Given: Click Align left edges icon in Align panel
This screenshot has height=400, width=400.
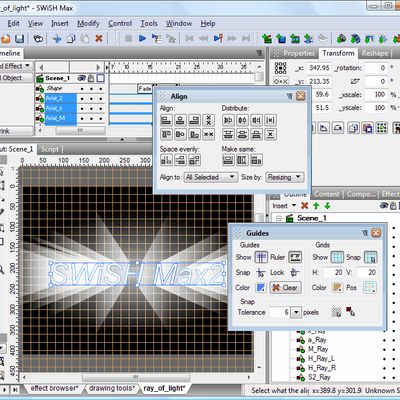Looking at the screenshot, I should pyautogui.click(x=166, y=120).
